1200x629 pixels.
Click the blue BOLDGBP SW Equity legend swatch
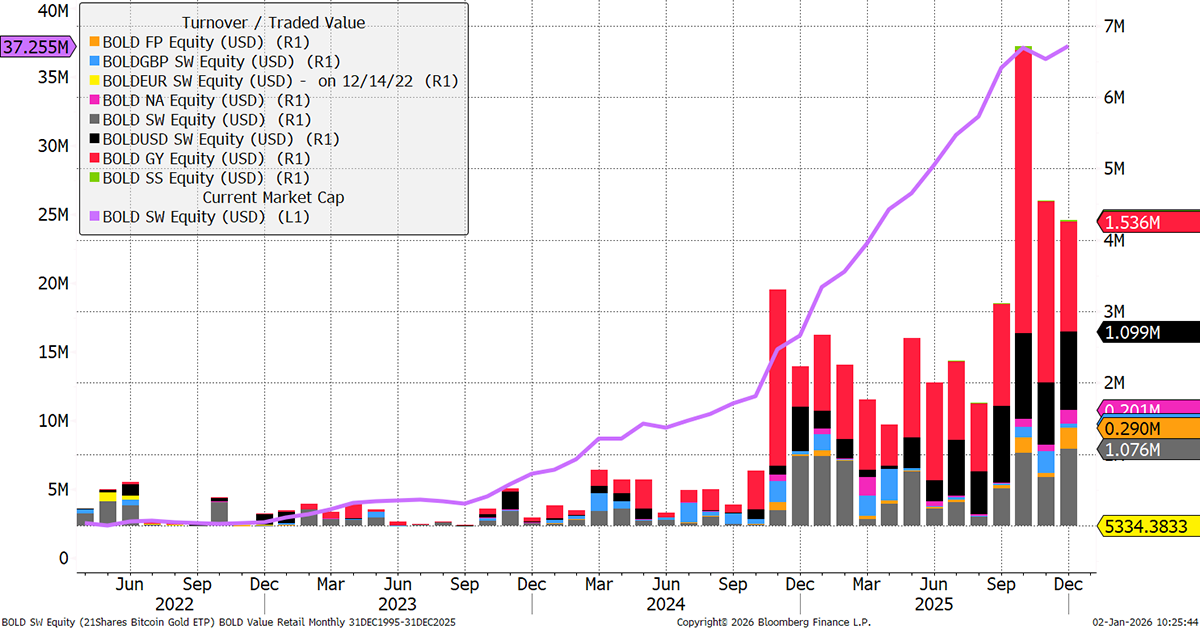click(94, 61)
